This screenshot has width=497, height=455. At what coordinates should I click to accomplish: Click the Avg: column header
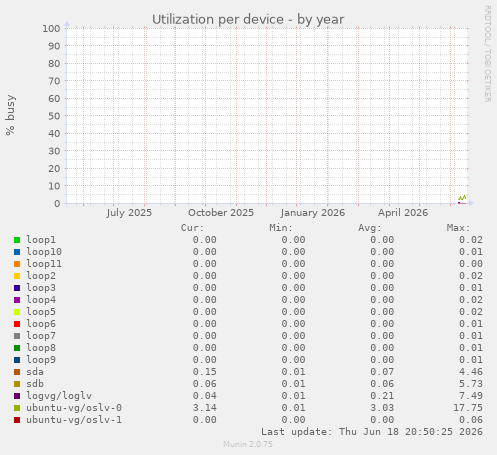(370, 228)
